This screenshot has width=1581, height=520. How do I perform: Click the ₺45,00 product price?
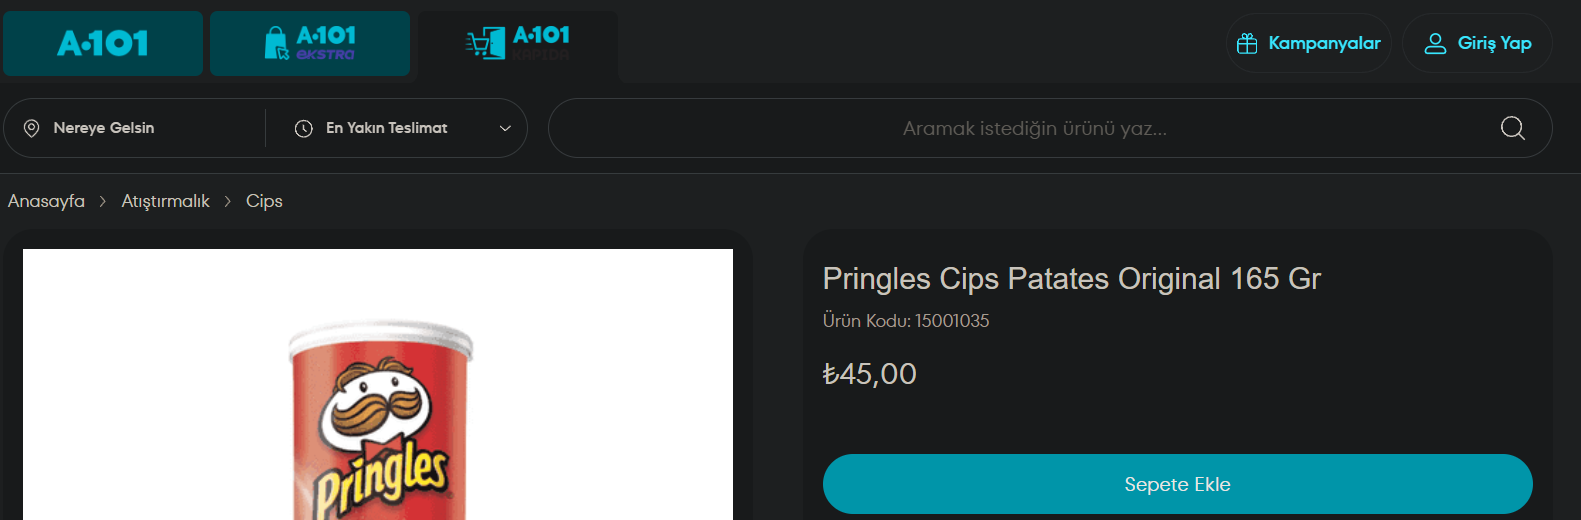869,374
